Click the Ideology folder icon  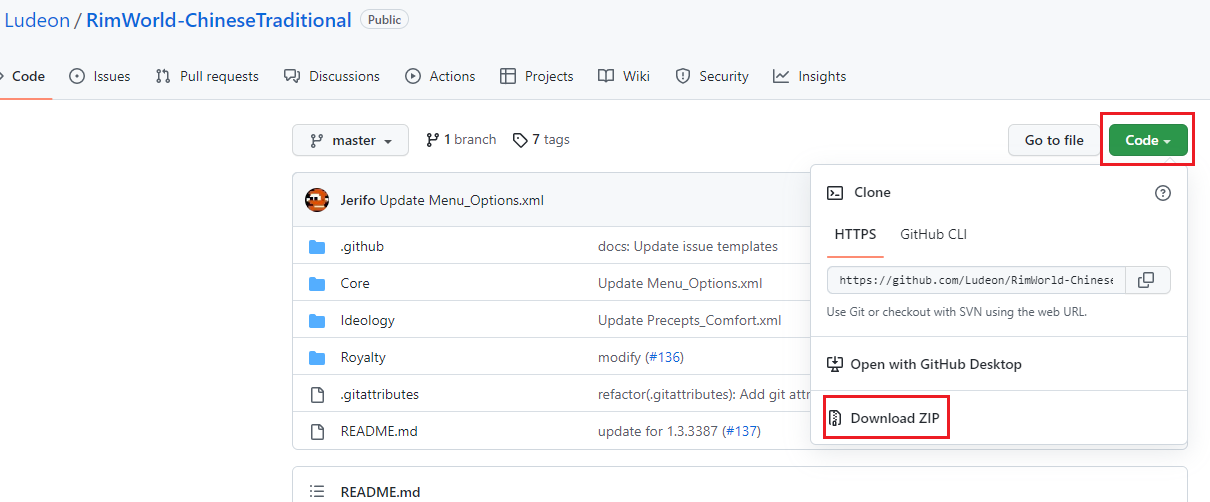pos(318,320)
